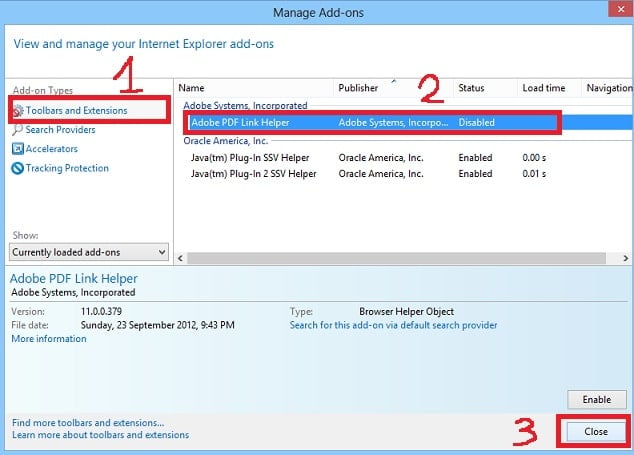Open Learn more about toolbars and extensions
This screenshot has width=634, height=455.
pyautogui.click(x=101, y=435)
